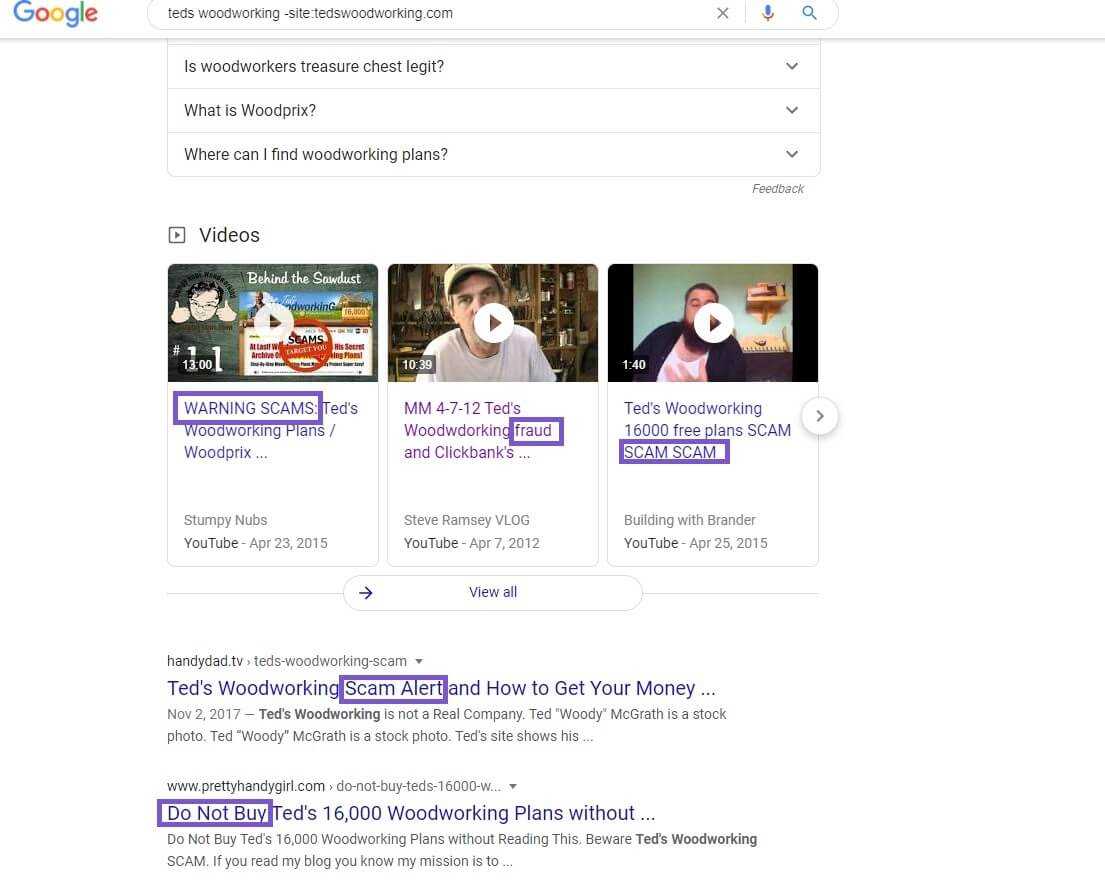The image size is (1105, 883).
Task: Play the Steve Ramsey 10:39 video
Action: pyautogui.click(x=493, y=323)
